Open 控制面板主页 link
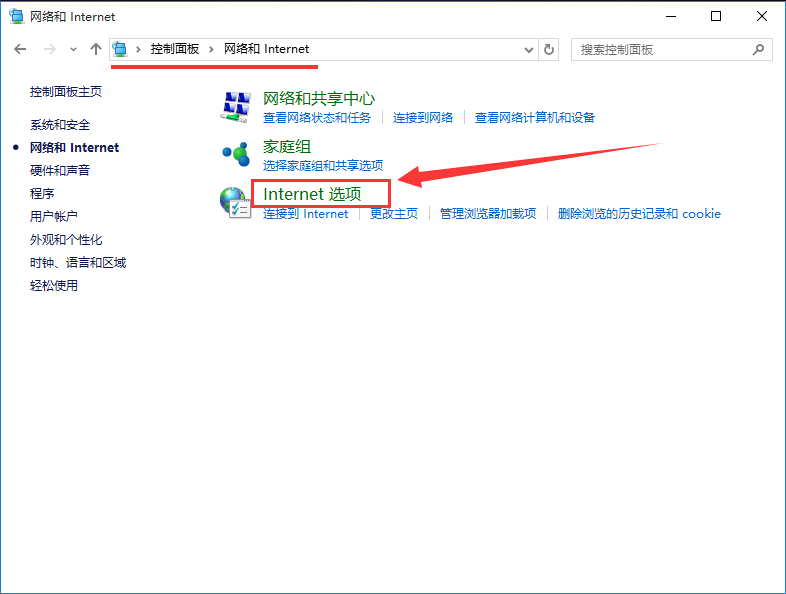Screen dimensions: 786x594 click(x=66, y=92)
